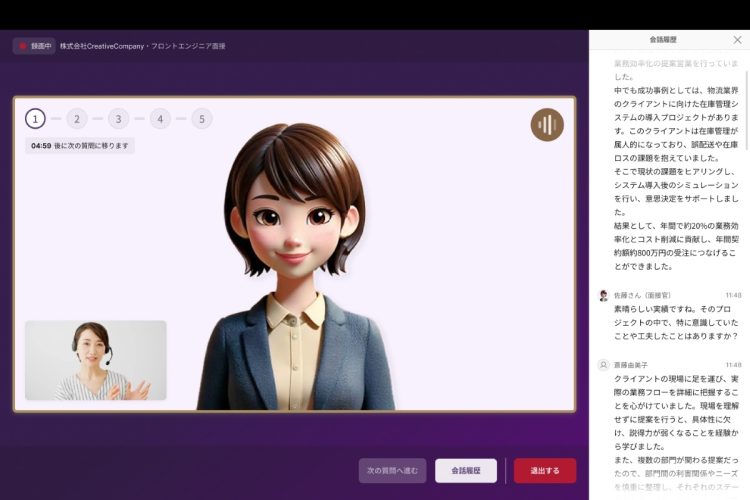This screenshot has height=500, width=750.
Task: Click the 11:48 timestamp beside 佐藤さん
Action: tap(733, 295)
